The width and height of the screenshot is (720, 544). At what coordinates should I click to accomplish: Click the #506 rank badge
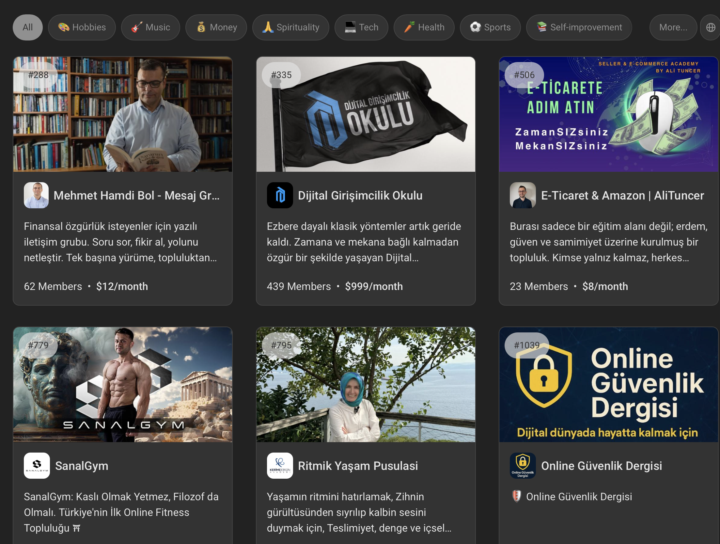coord(524,74)
